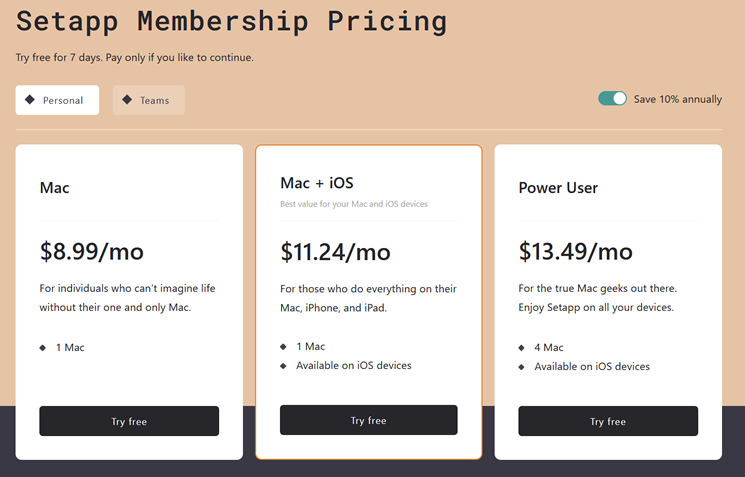The height and width of the screenshot is (477, 745).
Task: Select the Power User plan heading
Action: (x=558, y=188)
